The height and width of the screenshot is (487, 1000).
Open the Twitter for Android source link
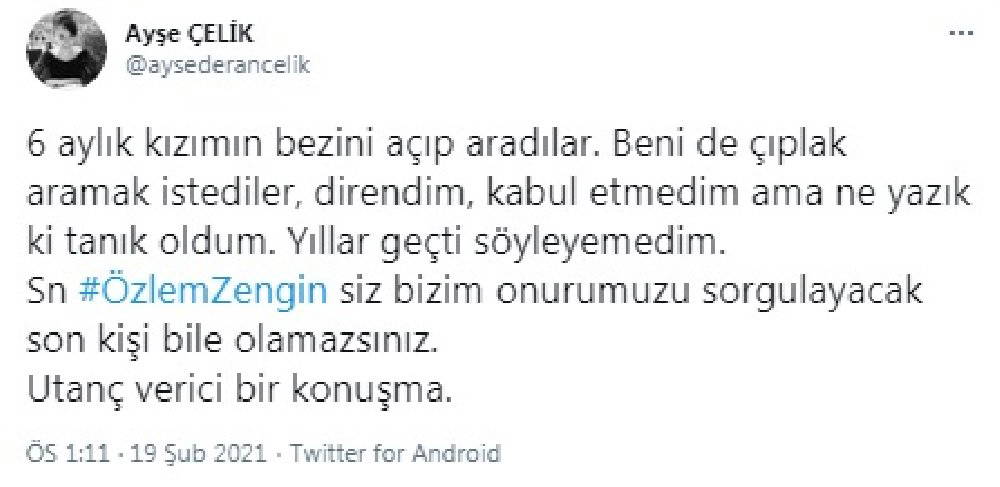point(394,453)
